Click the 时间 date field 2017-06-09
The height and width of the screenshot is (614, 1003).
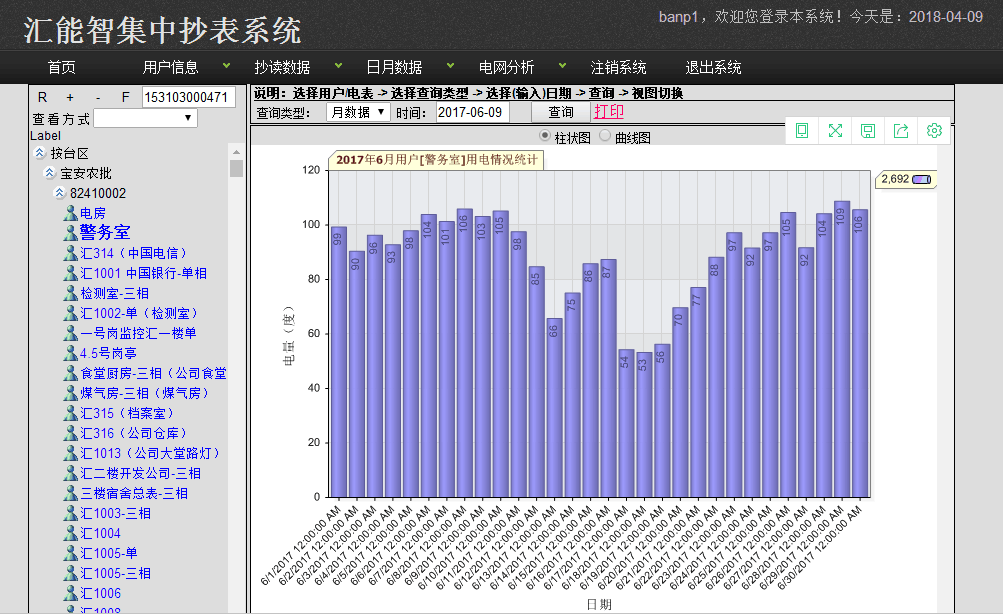(x=473, y=113)
